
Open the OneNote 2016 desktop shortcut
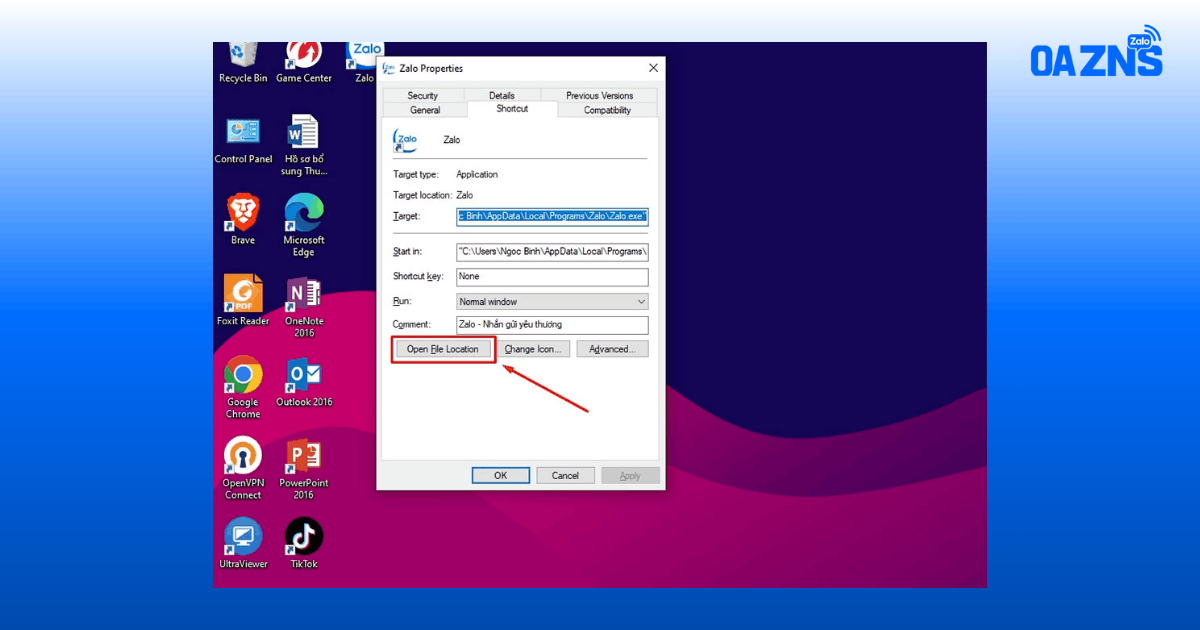click(304, 307)
